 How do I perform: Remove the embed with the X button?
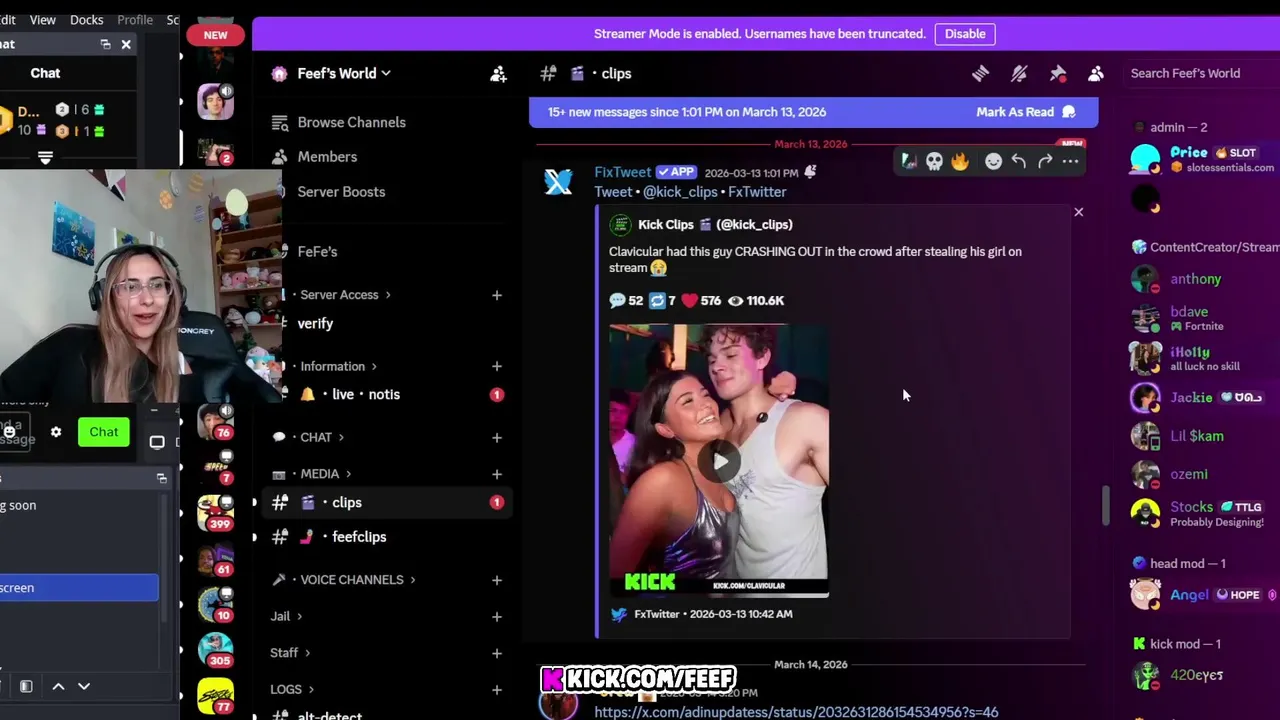(x=1078, y=212)
